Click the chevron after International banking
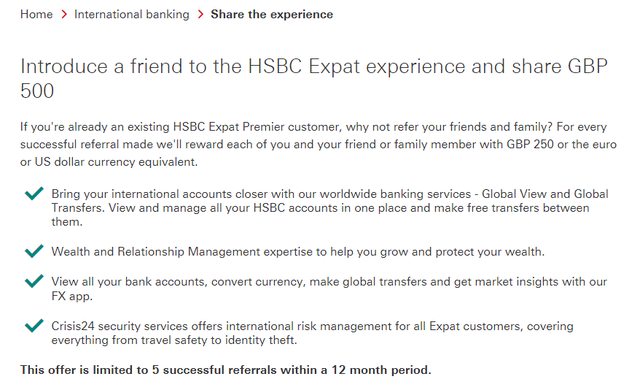Image resolution: width=640 pixels, height=390 pixels. pyautogui.click(x=200, y=14)
